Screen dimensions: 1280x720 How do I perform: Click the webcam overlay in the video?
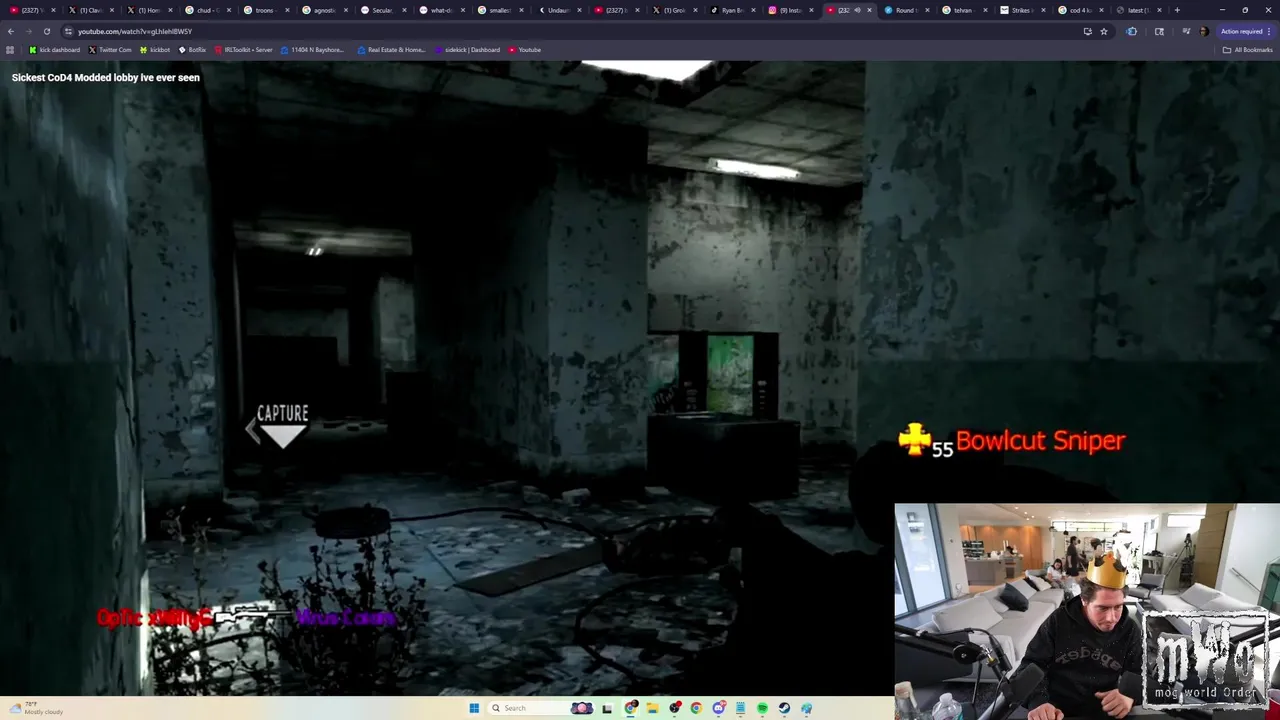coord(1087,611)
